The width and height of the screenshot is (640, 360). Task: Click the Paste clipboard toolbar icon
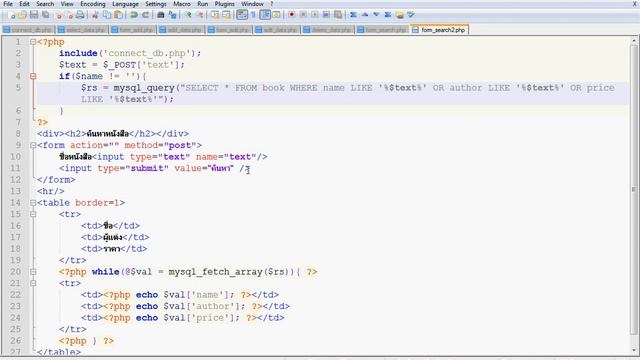(118, 15)
